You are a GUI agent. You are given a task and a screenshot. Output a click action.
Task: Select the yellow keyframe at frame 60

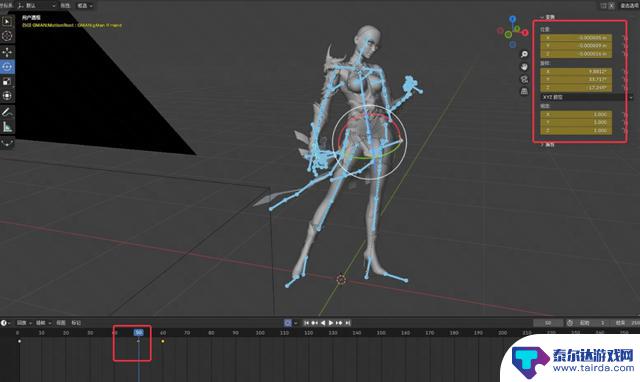[x=163, y=341]
